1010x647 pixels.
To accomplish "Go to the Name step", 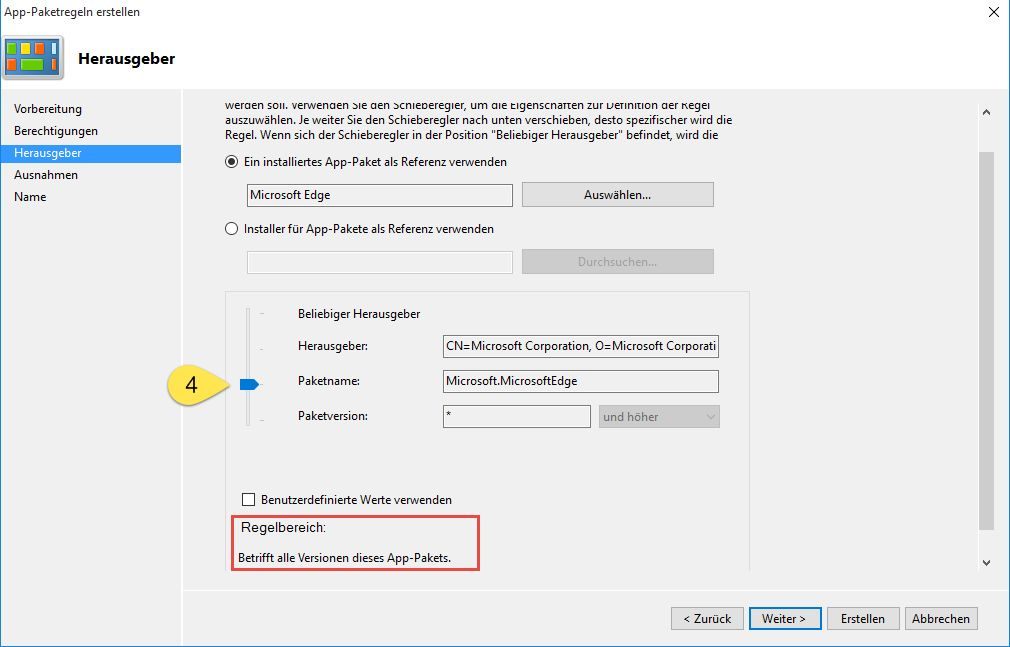I will coord(30,197).
